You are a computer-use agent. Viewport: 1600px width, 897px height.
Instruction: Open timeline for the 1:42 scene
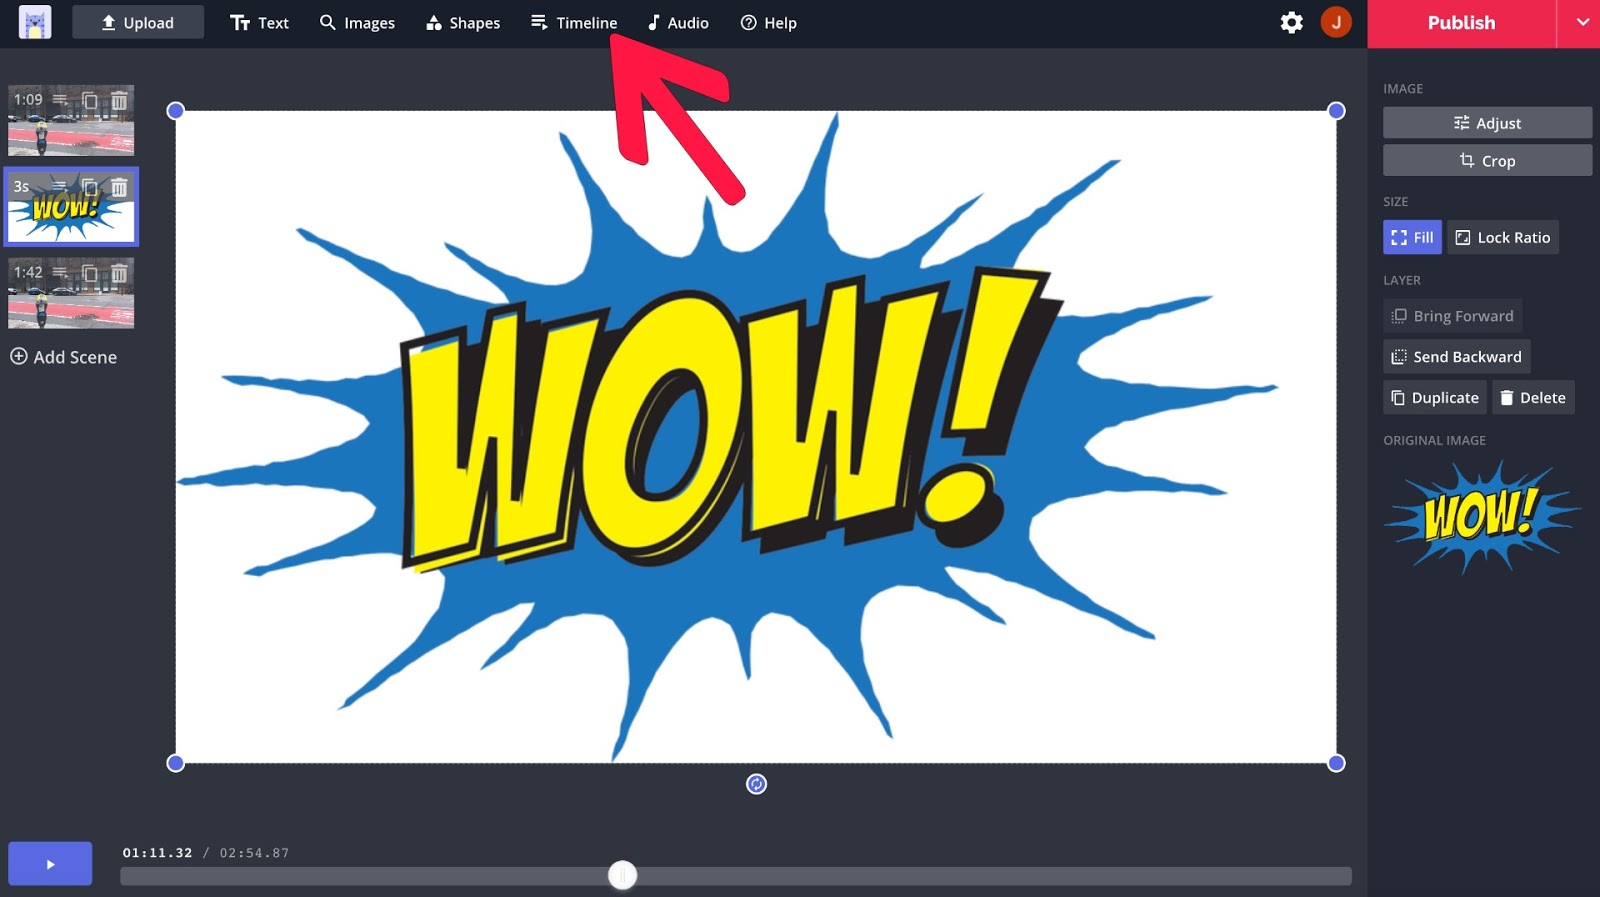point(60,272)
